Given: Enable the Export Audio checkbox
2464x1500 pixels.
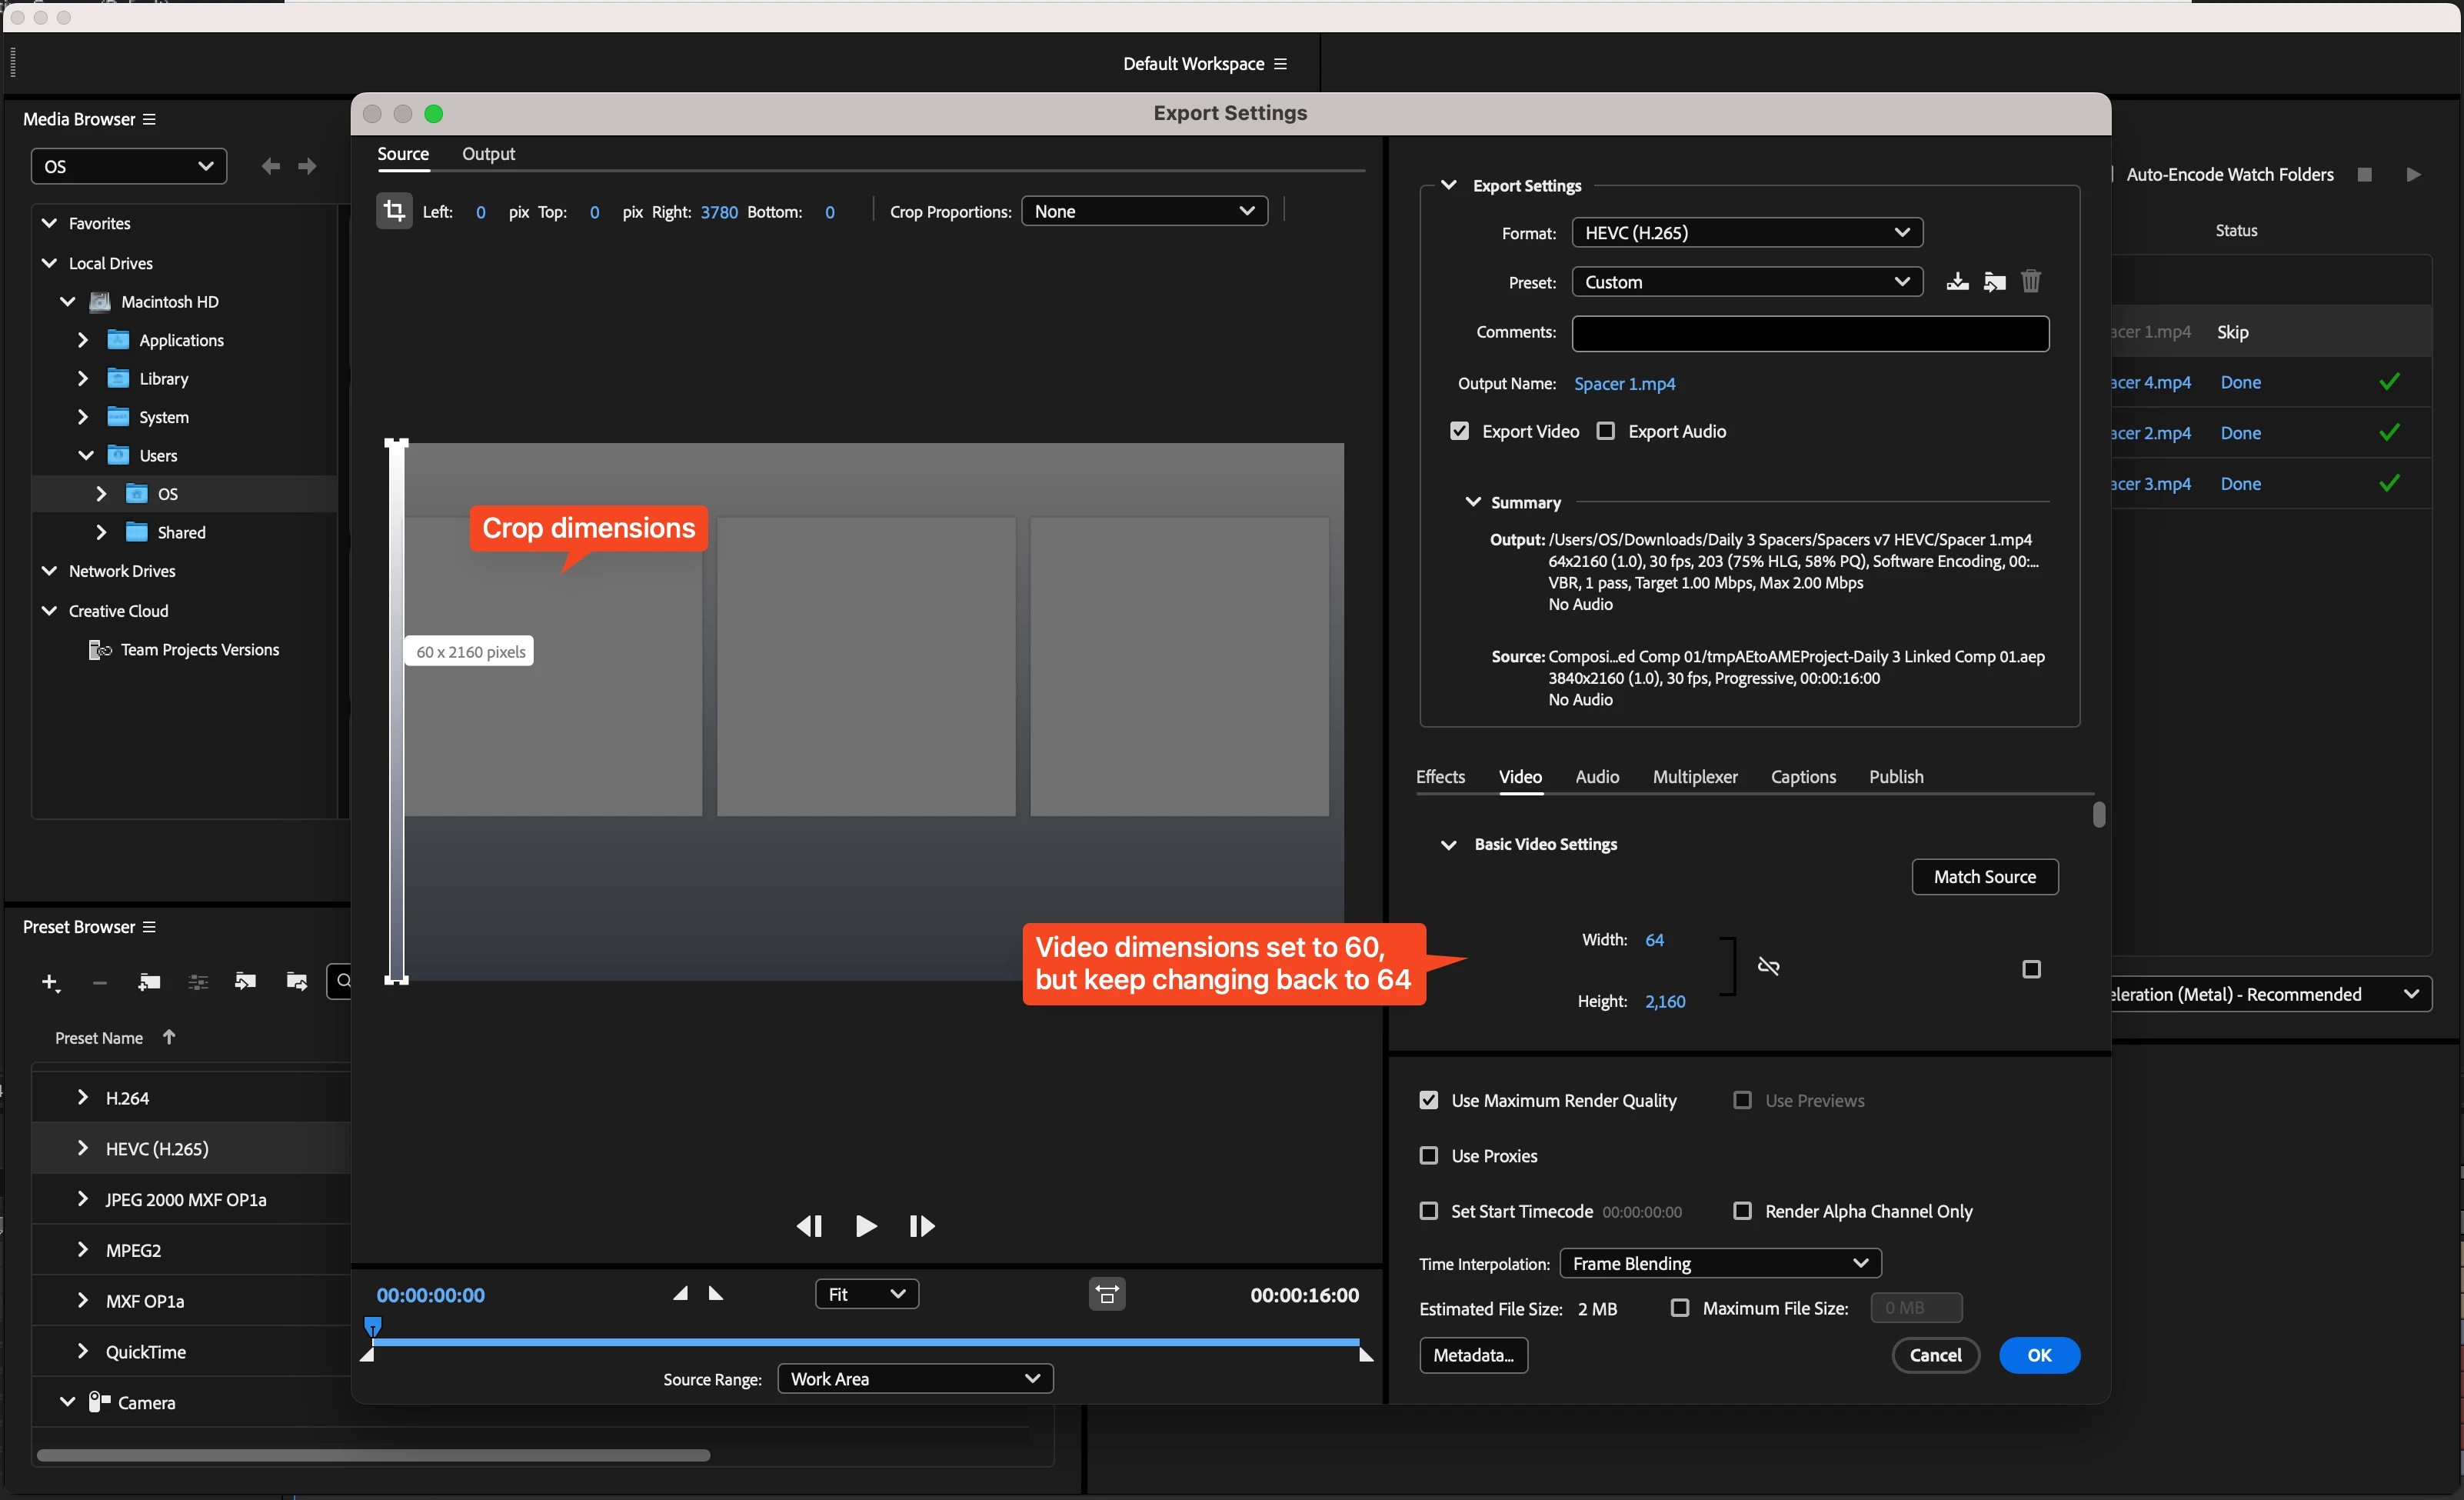Looking at the screenshot, I should point(1606,431).
